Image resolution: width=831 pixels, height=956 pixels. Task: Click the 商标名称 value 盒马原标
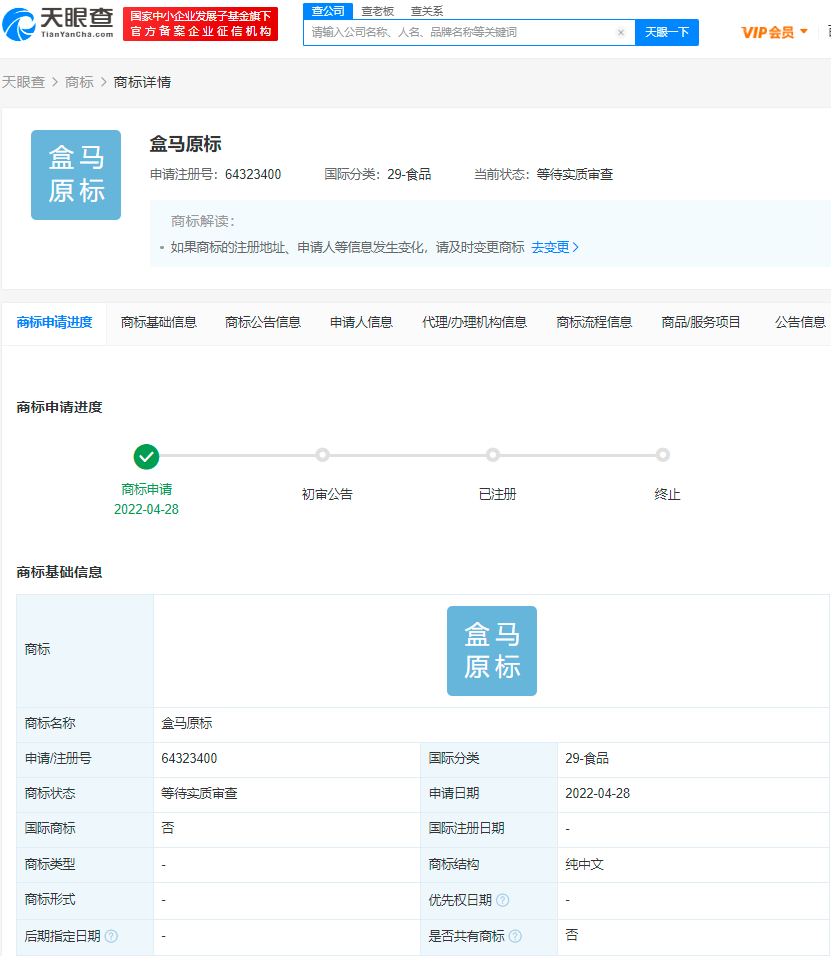coord(187,724)
